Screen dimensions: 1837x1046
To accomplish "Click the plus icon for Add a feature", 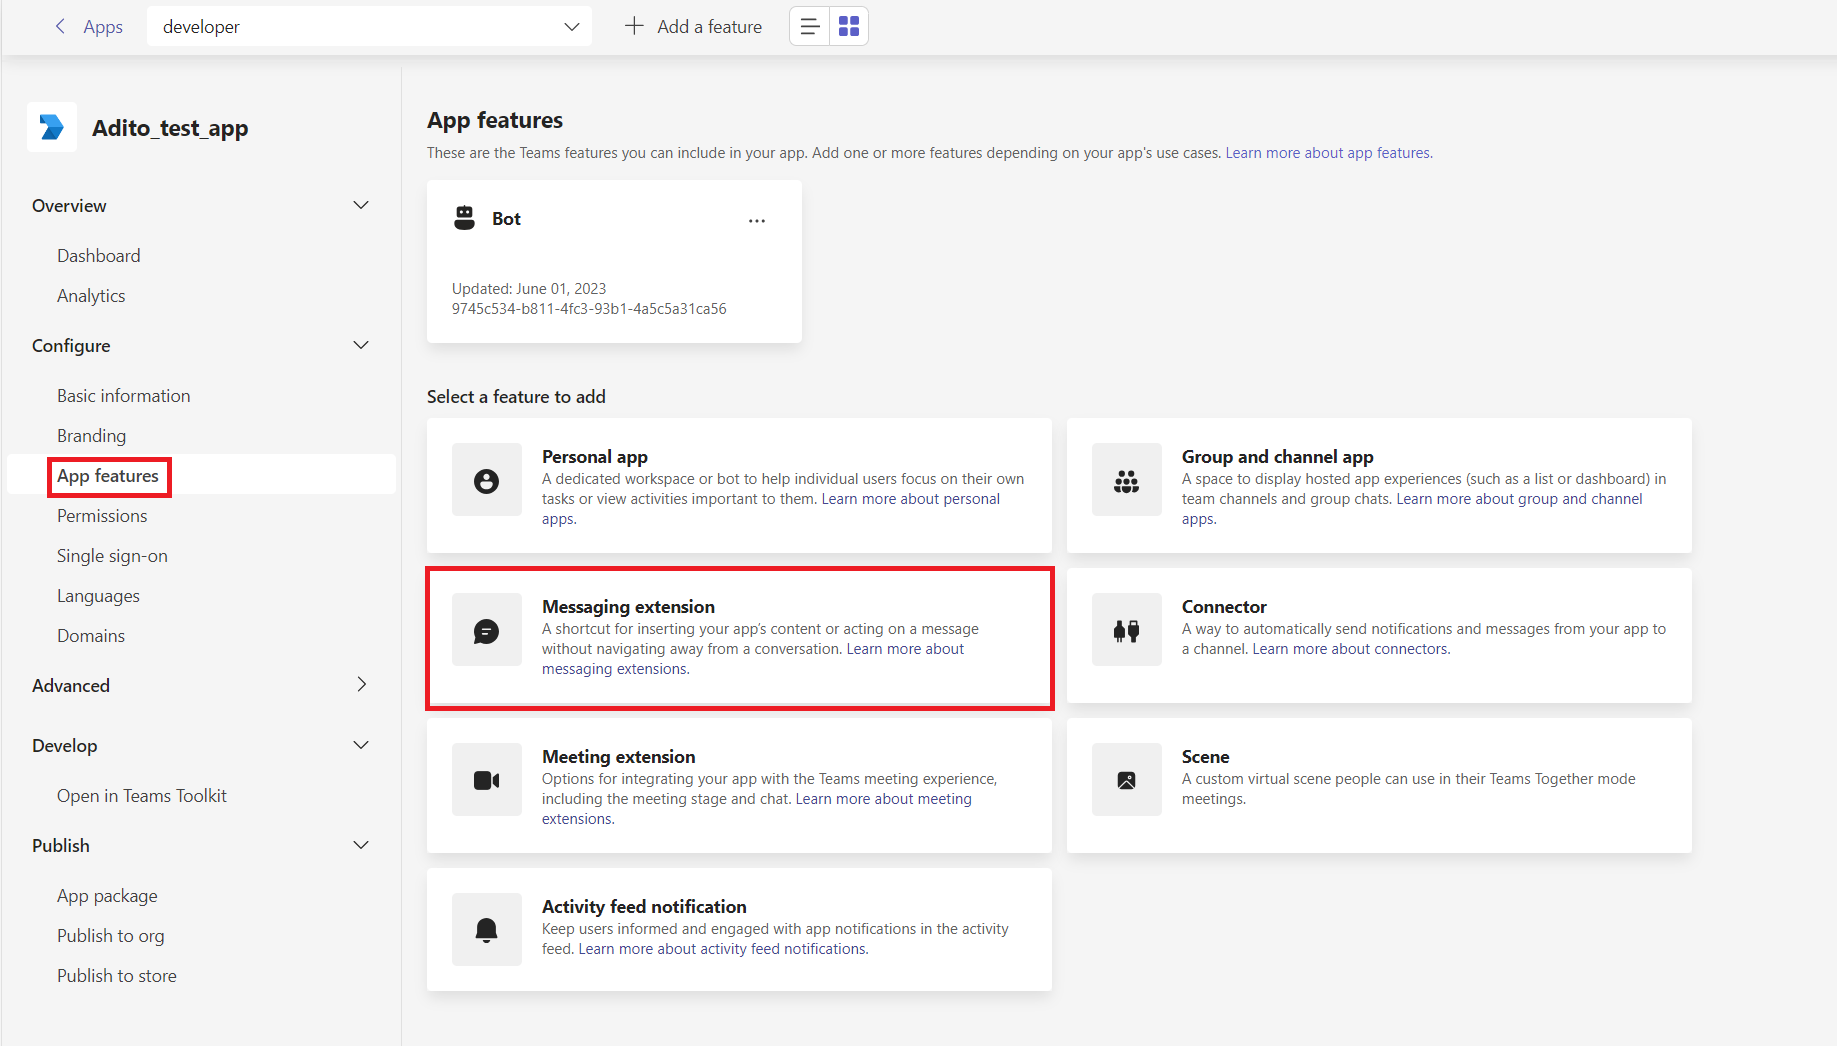I will [x=634, y=27].
